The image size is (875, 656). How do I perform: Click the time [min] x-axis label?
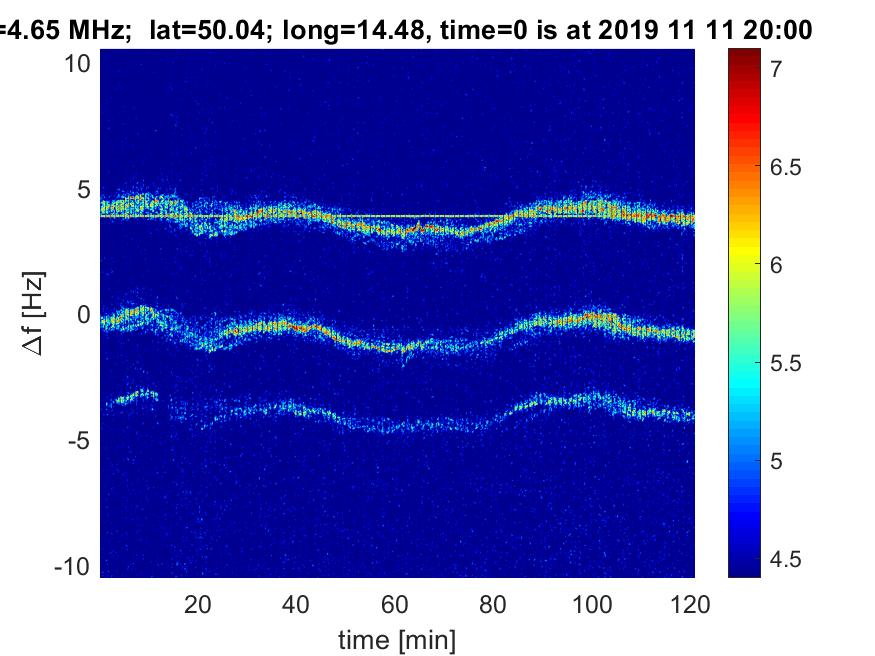pos(397,637)
